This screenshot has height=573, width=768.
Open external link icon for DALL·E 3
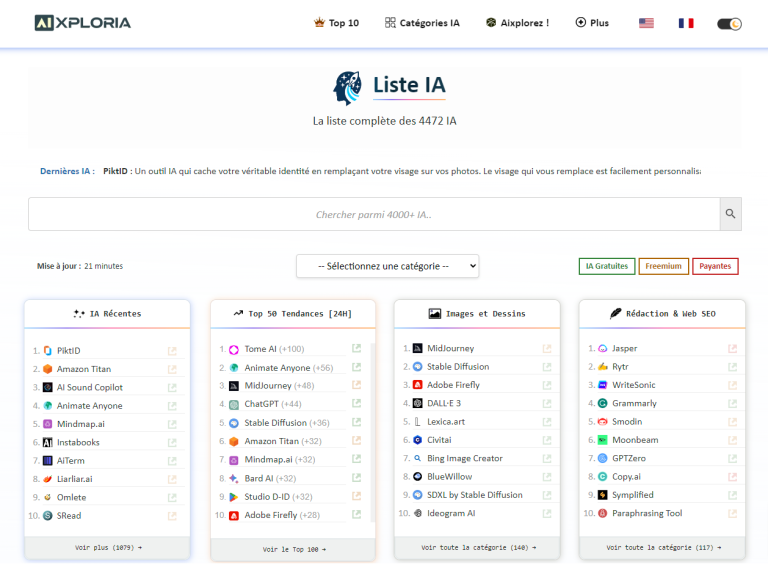[x=547, y=404]
